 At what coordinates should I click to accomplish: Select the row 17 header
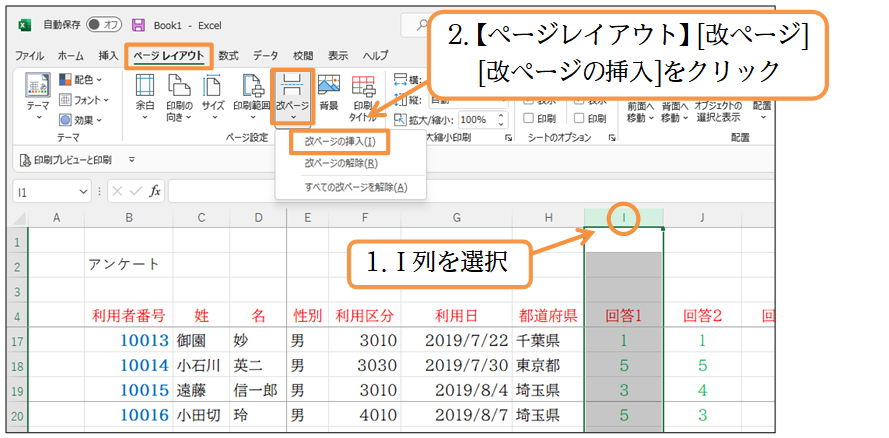point(17,341)
